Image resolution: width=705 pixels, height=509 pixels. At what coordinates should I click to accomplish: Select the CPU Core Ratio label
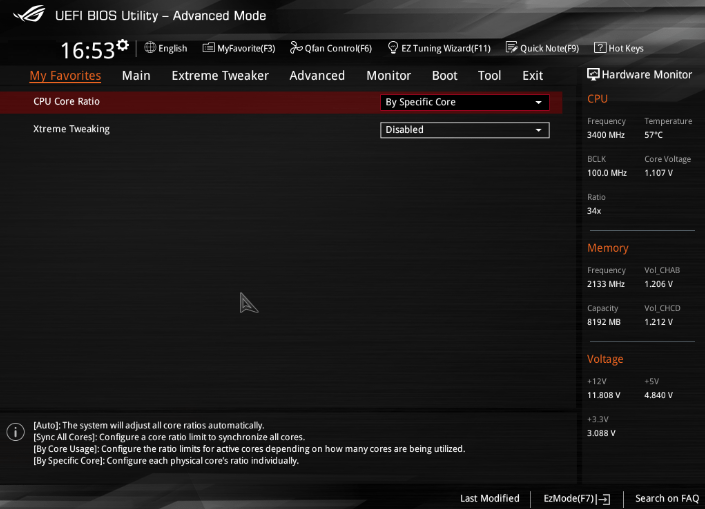(66, 102)
